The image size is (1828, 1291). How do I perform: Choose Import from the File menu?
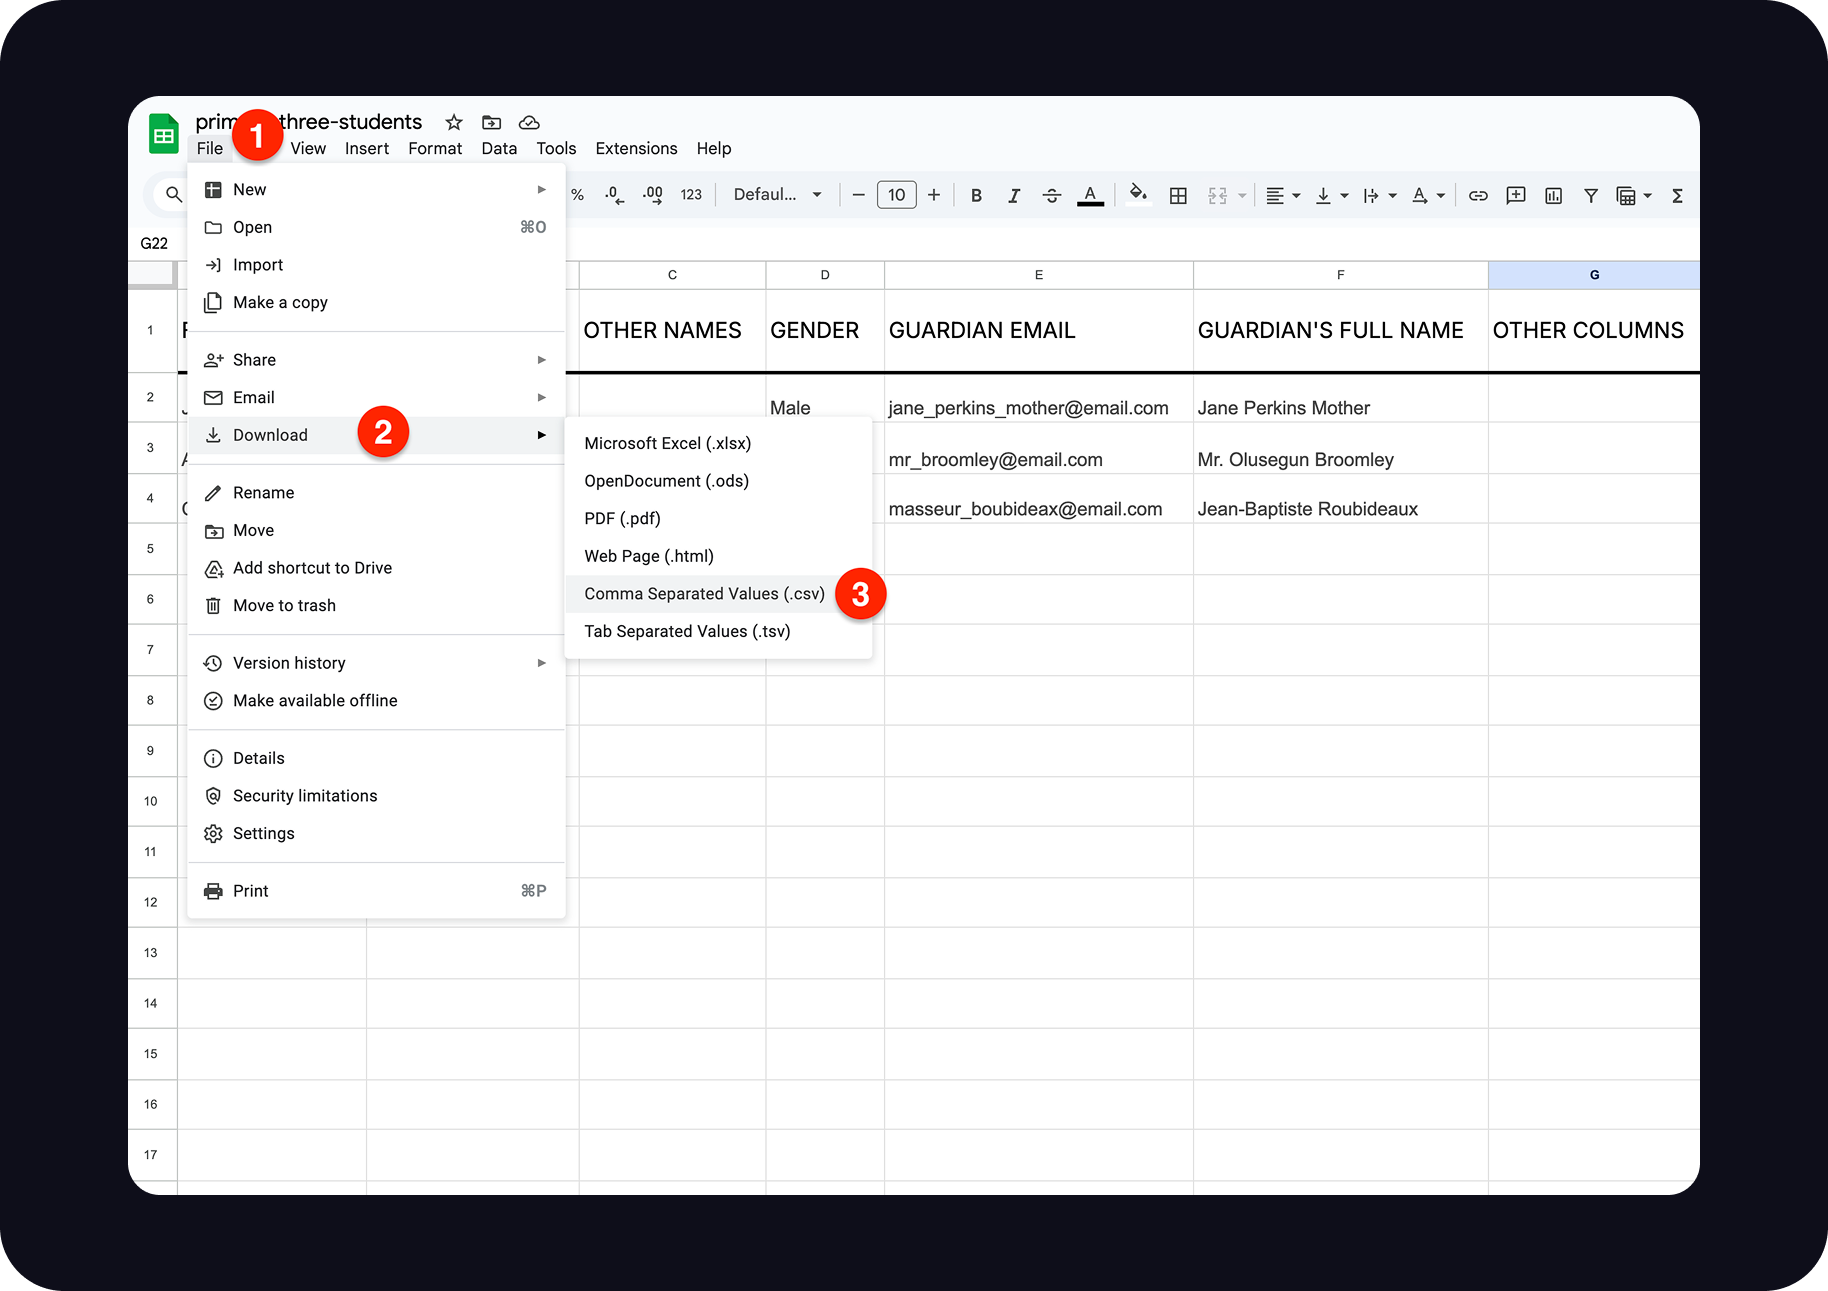(x=376, y=265)
